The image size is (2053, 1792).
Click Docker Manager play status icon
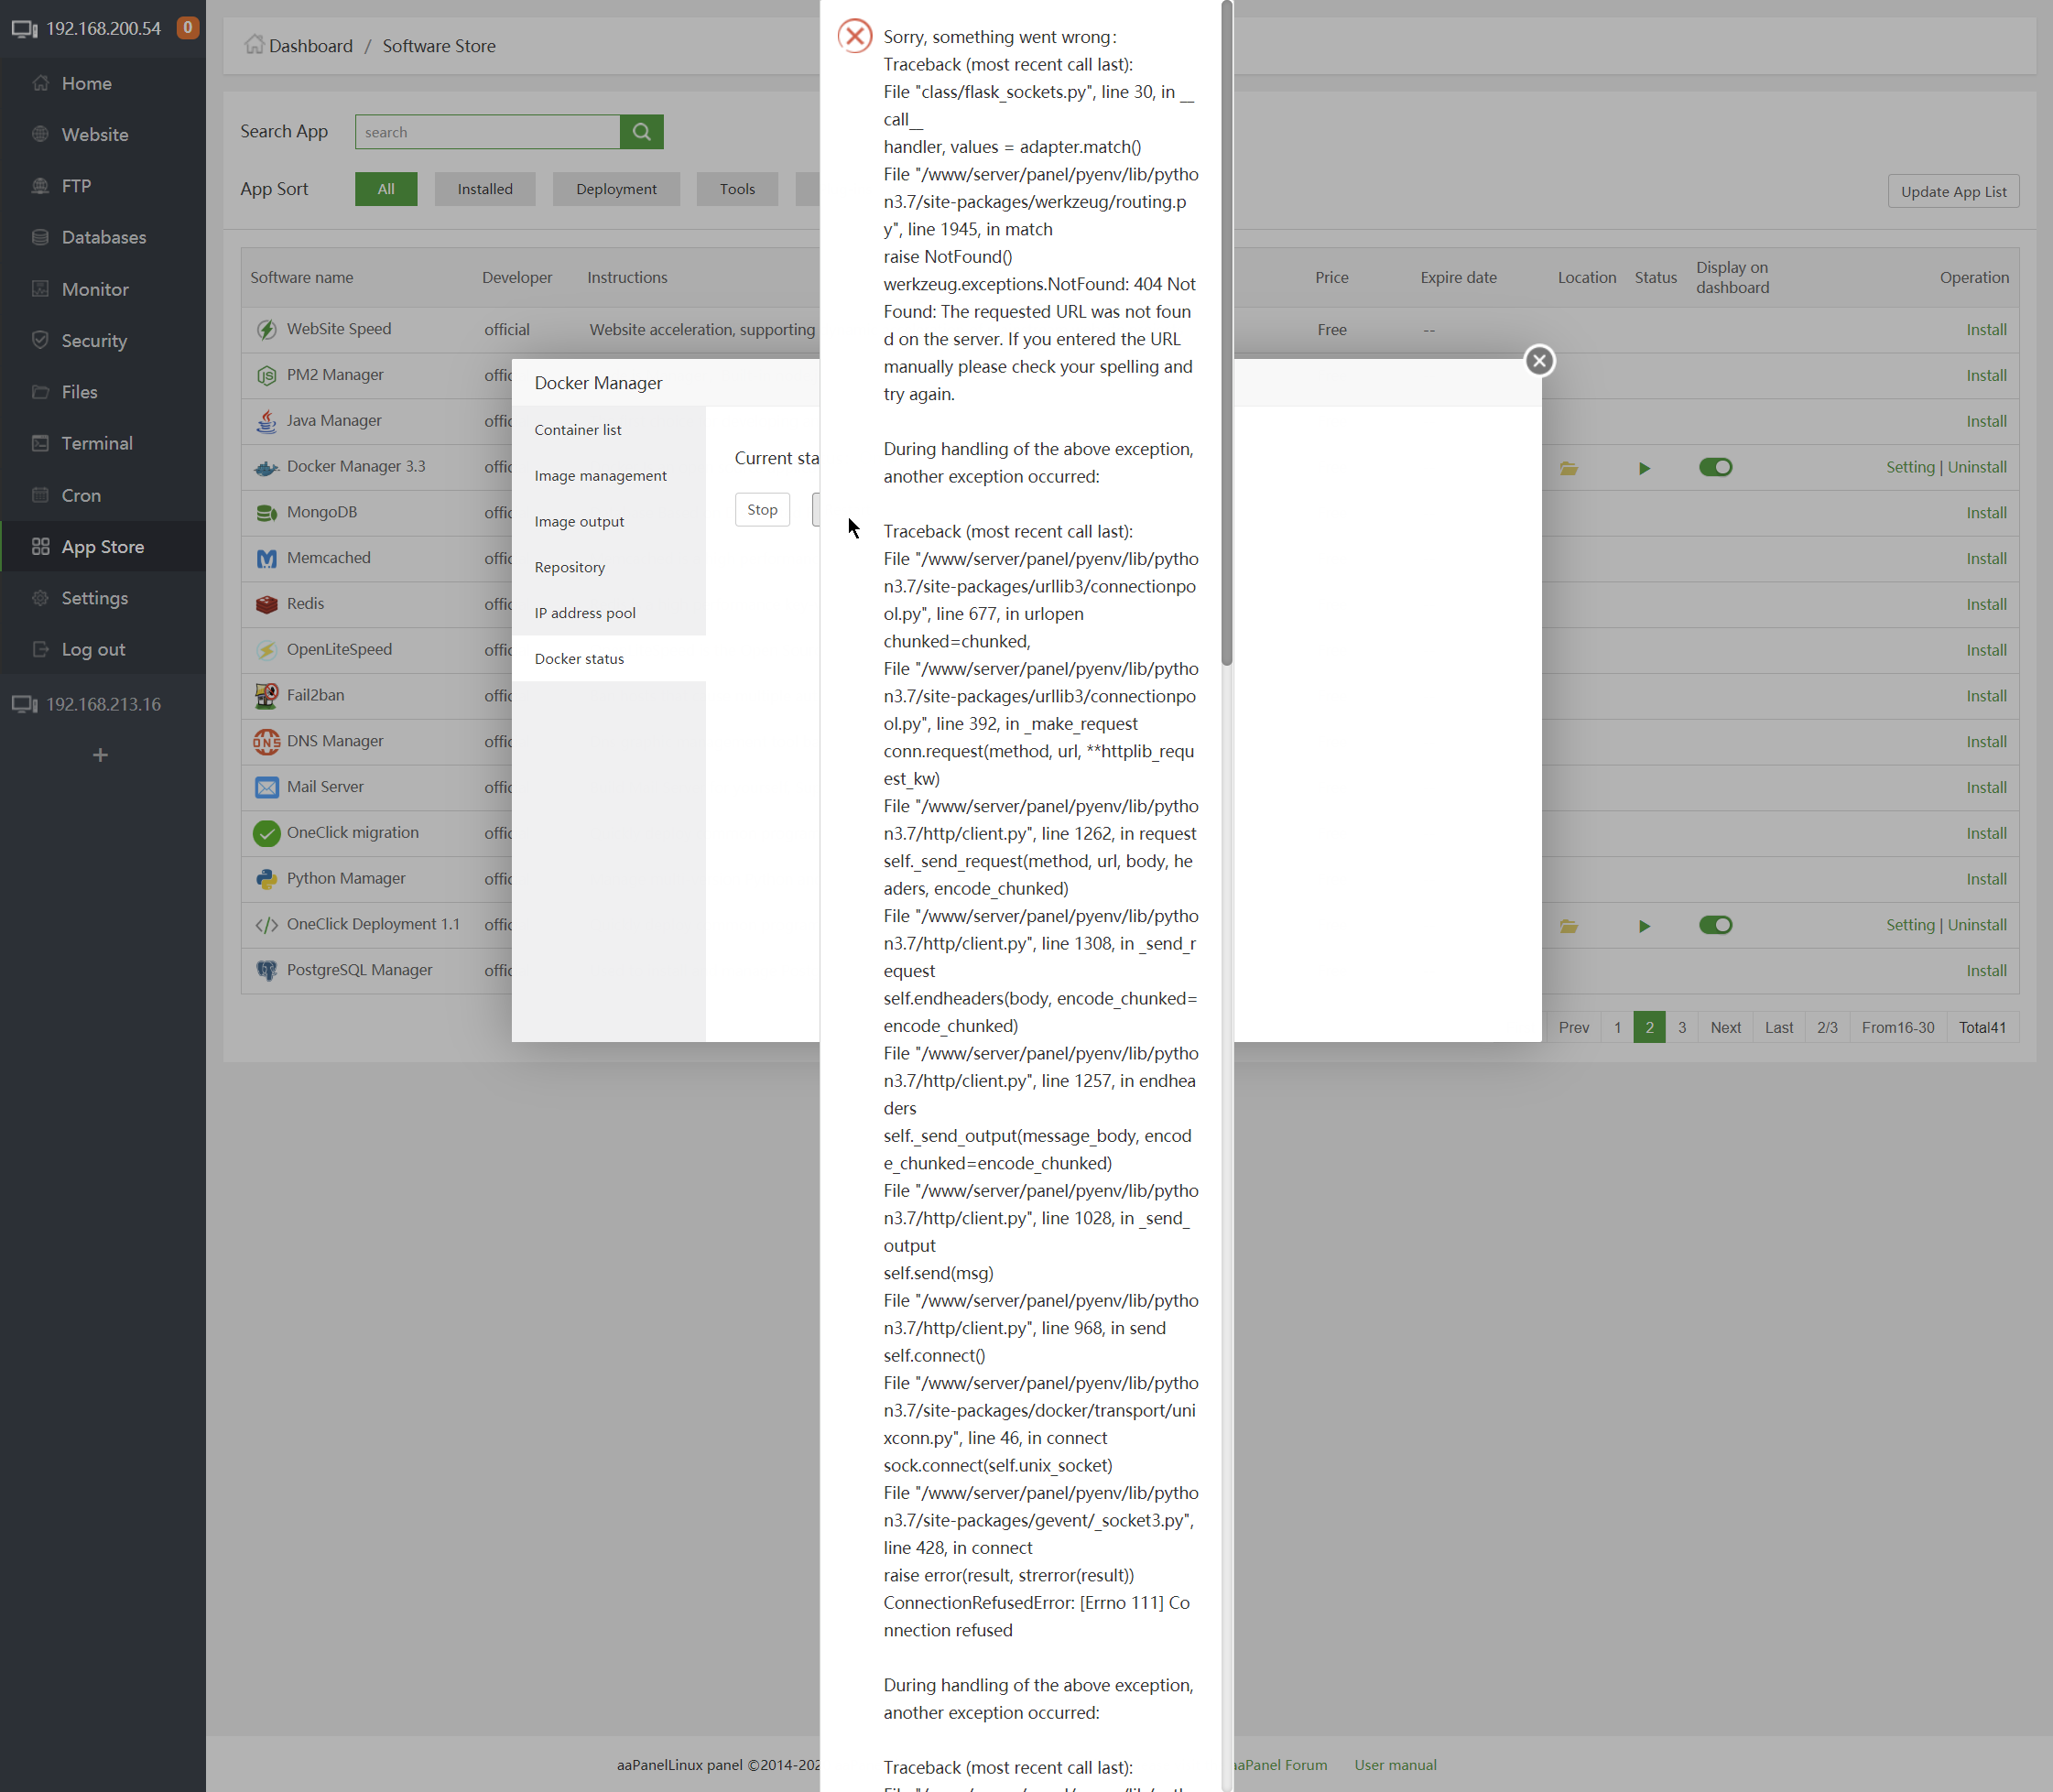[1644, 468]
